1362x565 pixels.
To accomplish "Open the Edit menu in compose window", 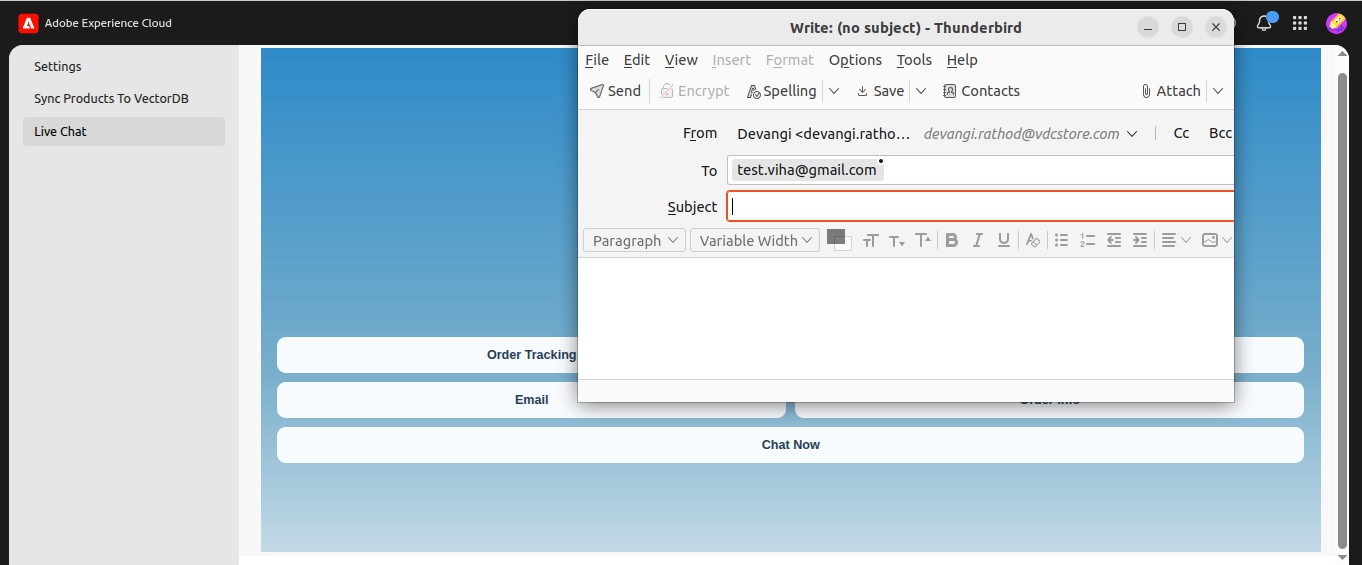I will (x=637, y=60).
